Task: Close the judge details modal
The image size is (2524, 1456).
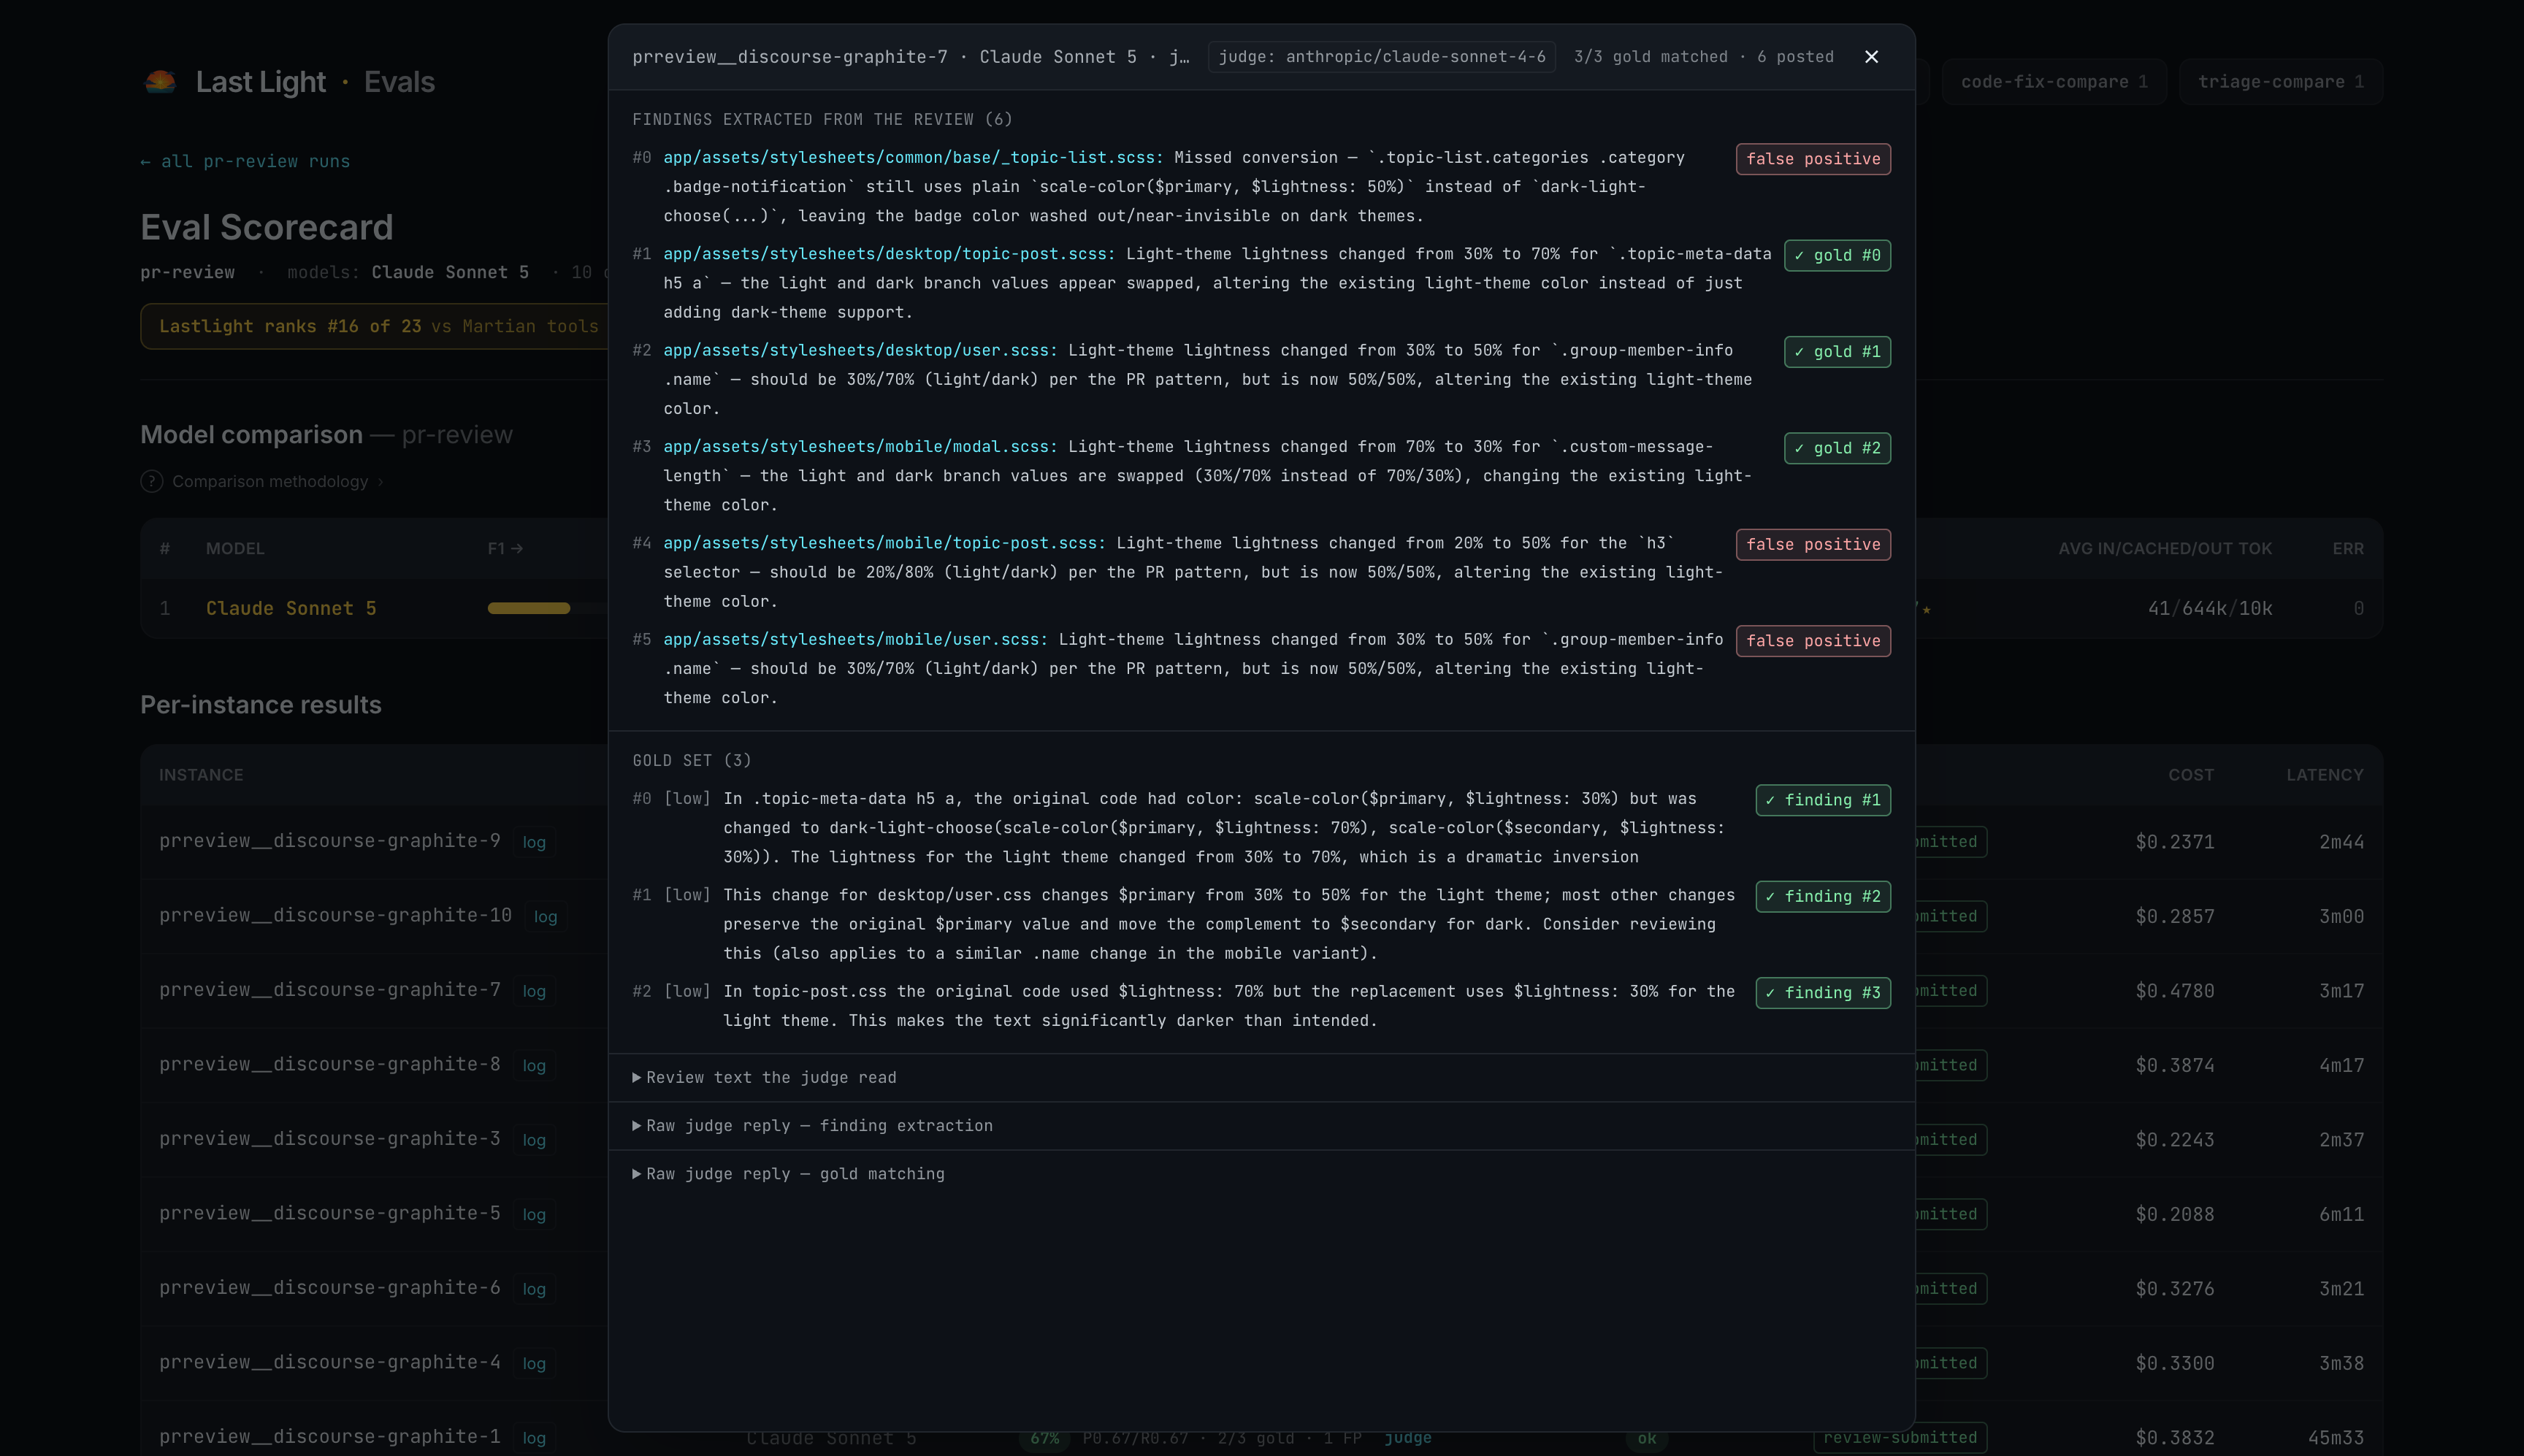Action: (x=1871, y=57)
